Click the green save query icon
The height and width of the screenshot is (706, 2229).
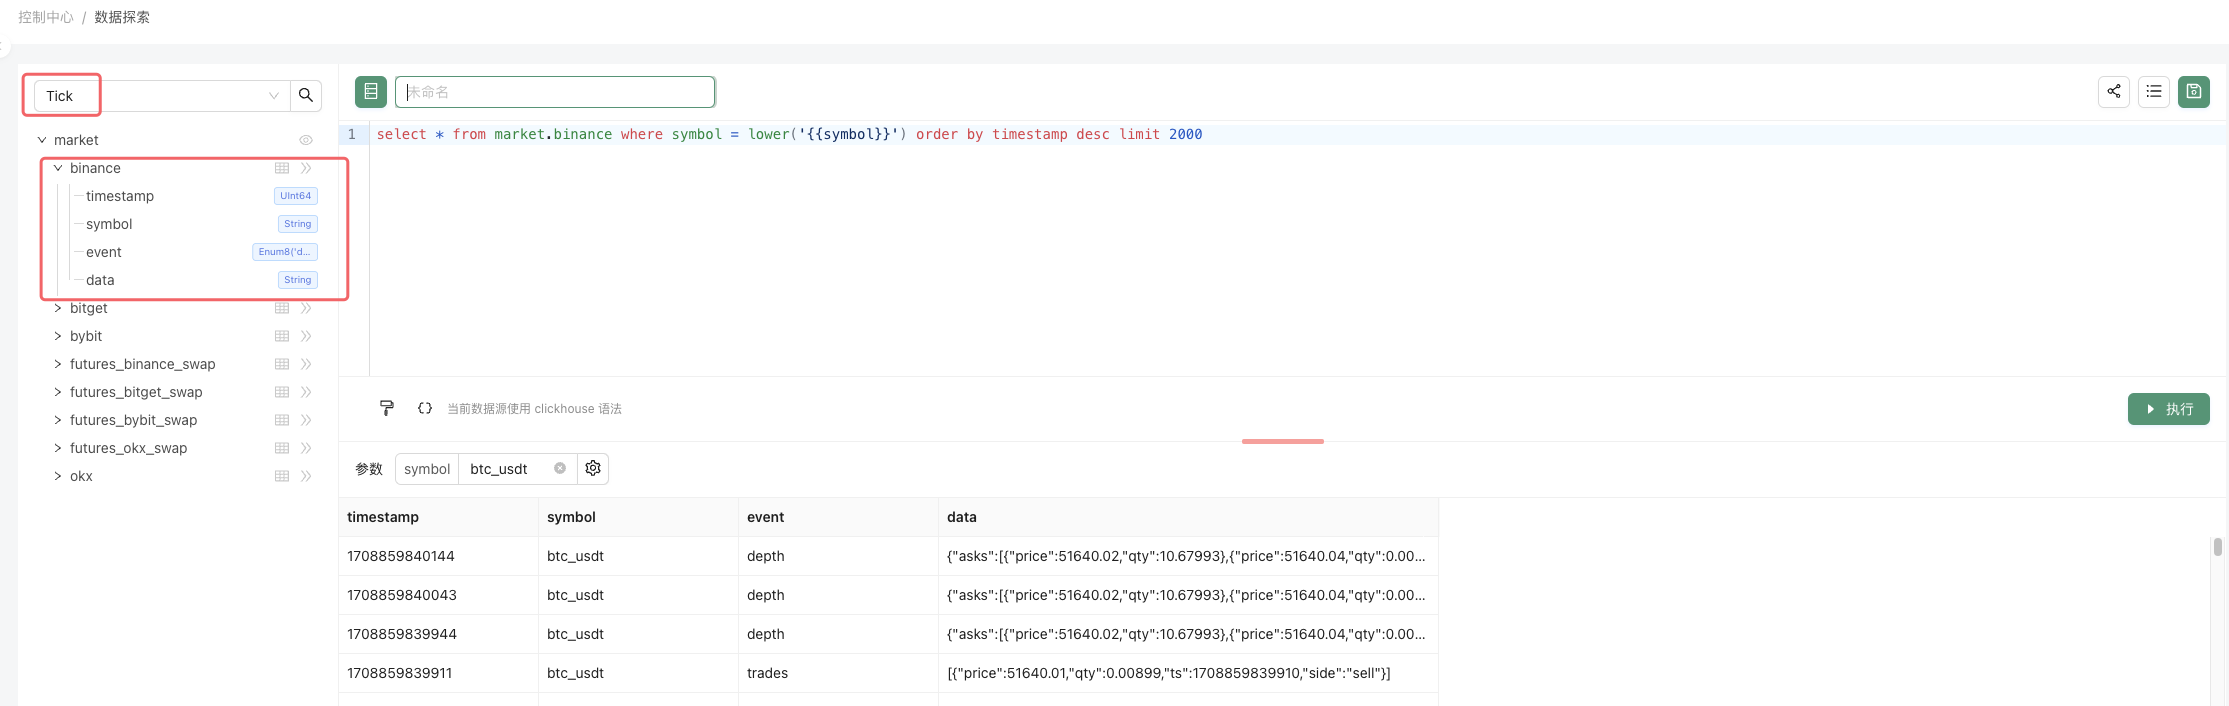pos(2193,92)
